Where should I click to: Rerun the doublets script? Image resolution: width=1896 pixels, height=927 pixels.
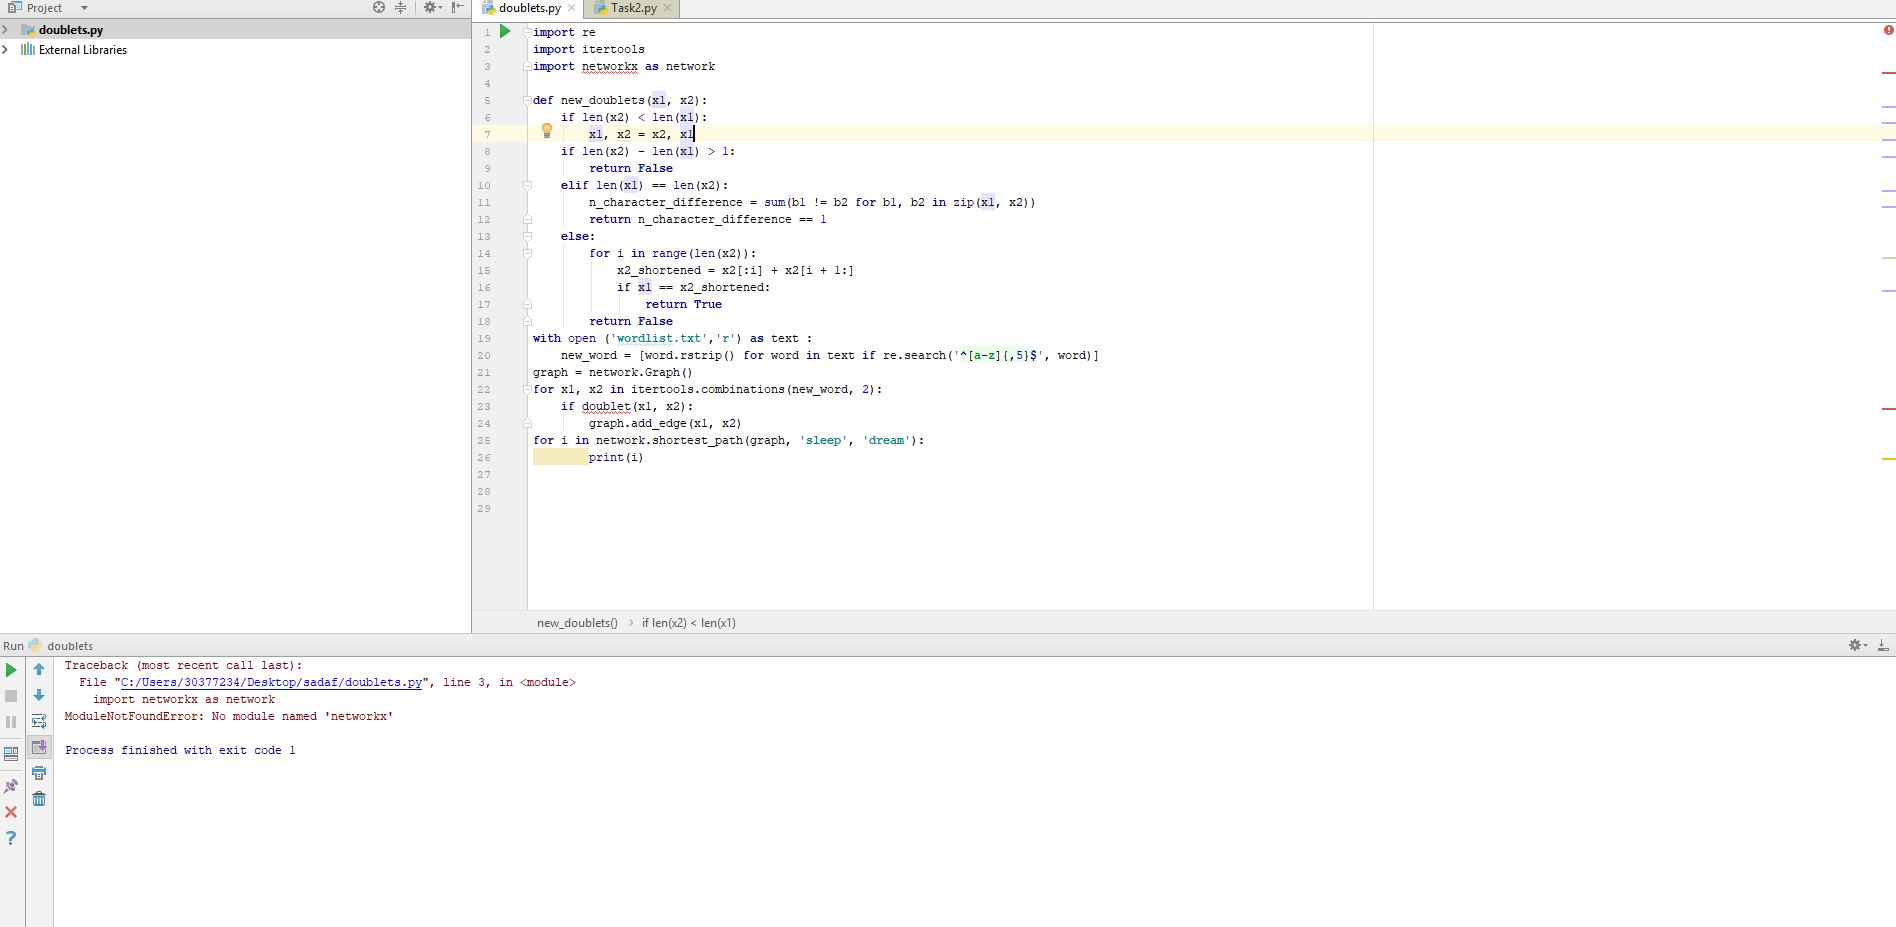(11, 670)
